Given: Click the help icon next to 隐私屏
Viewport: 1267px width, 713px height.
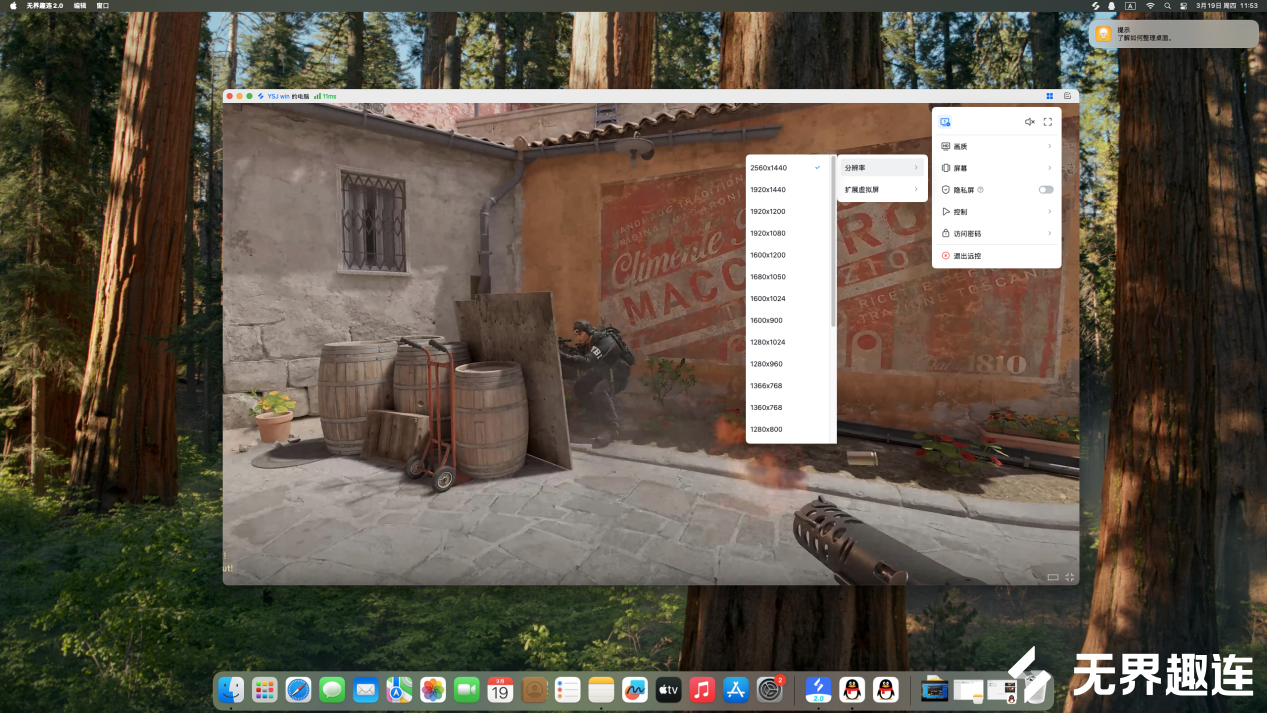Looking at the screenshot, I should pos(980,190).
